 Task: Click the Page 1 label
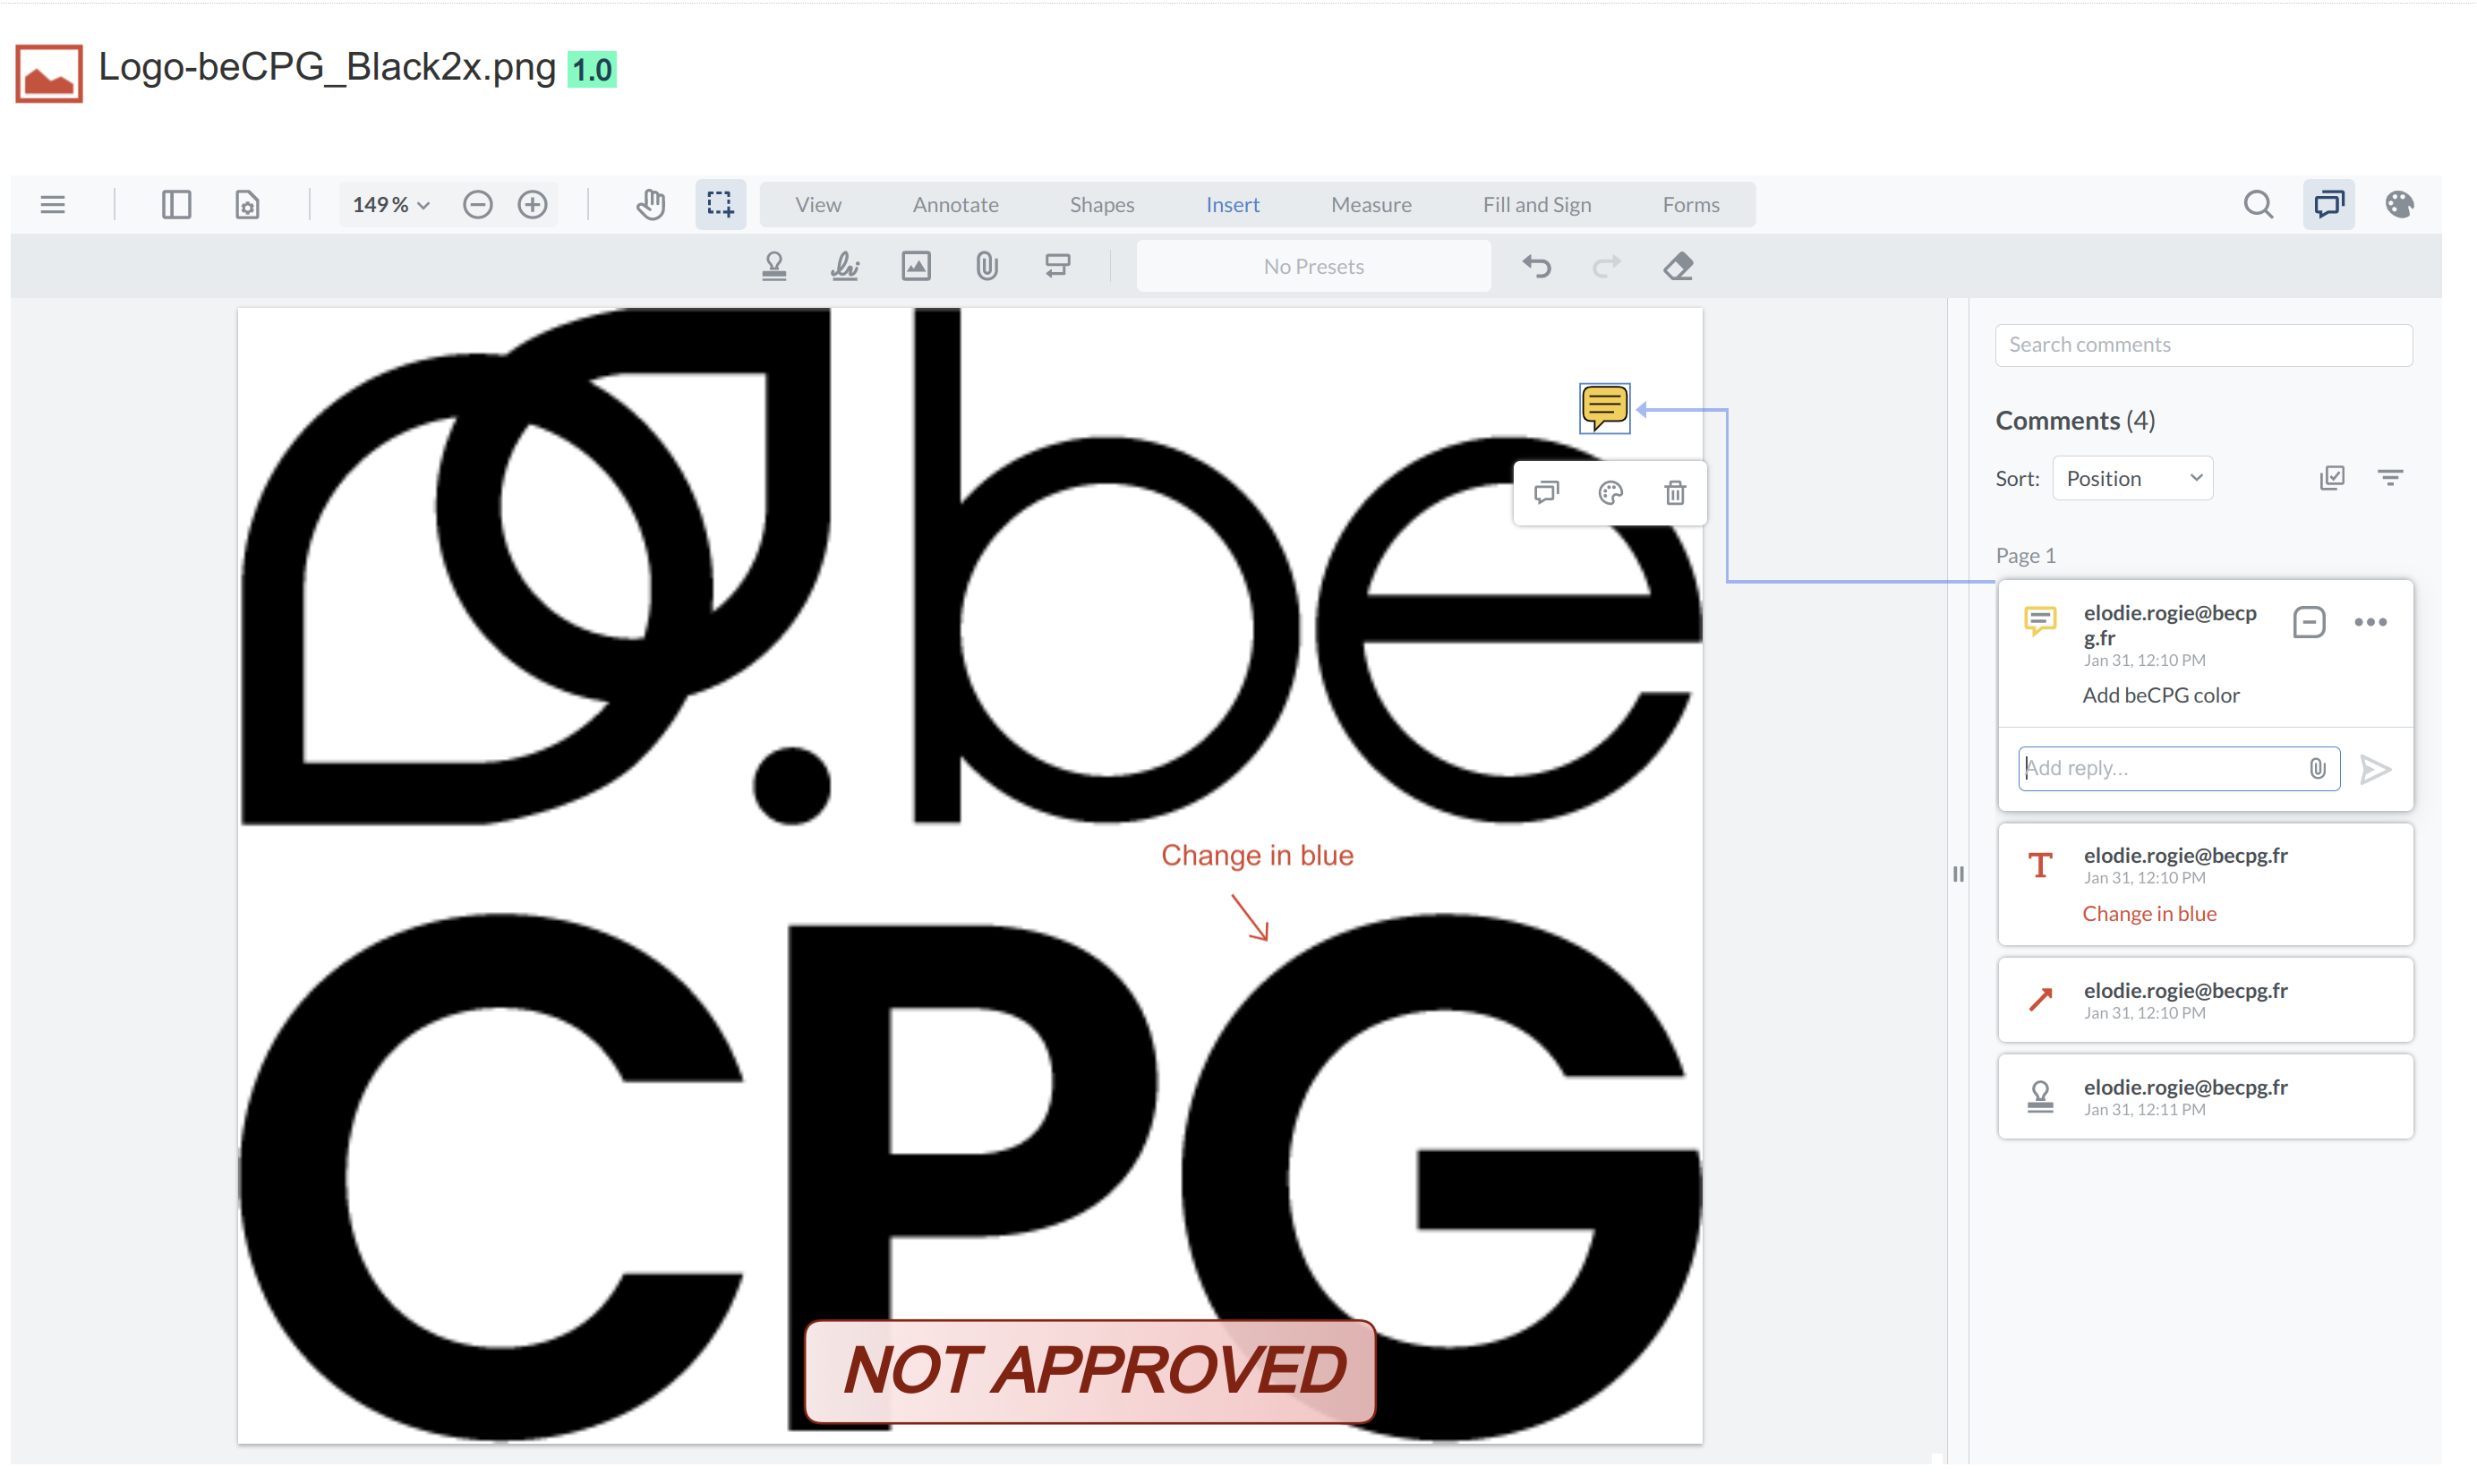click(2025, 555)
